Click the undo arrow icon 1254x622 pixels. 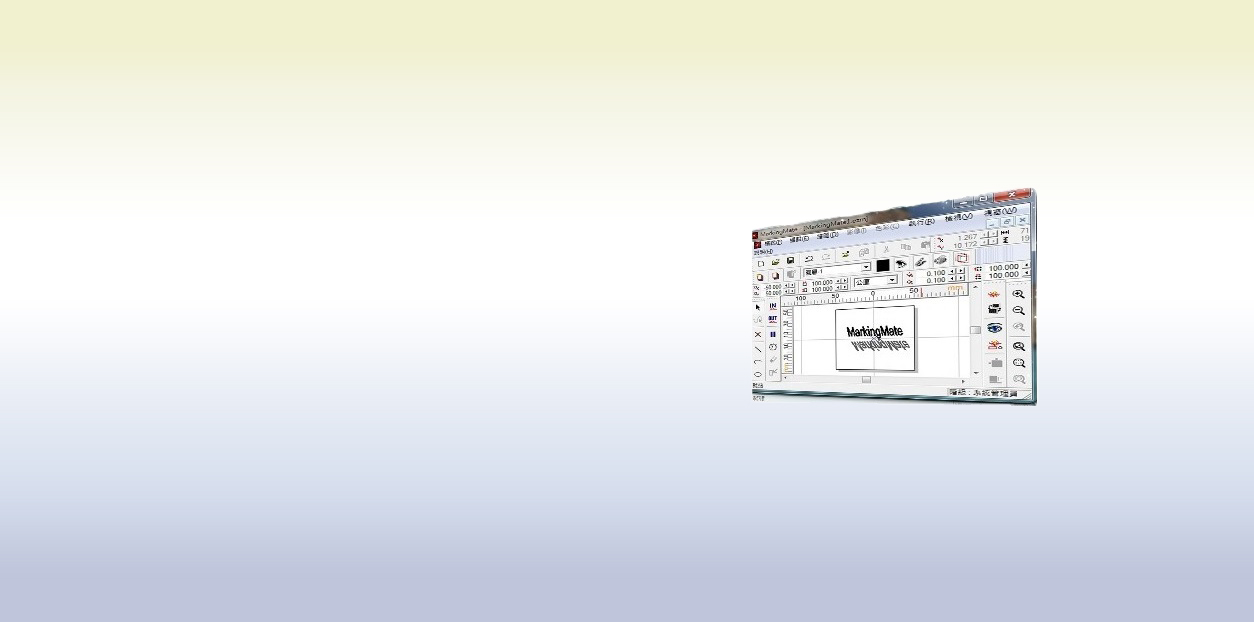pyautogui.click(x=809, y=258)
